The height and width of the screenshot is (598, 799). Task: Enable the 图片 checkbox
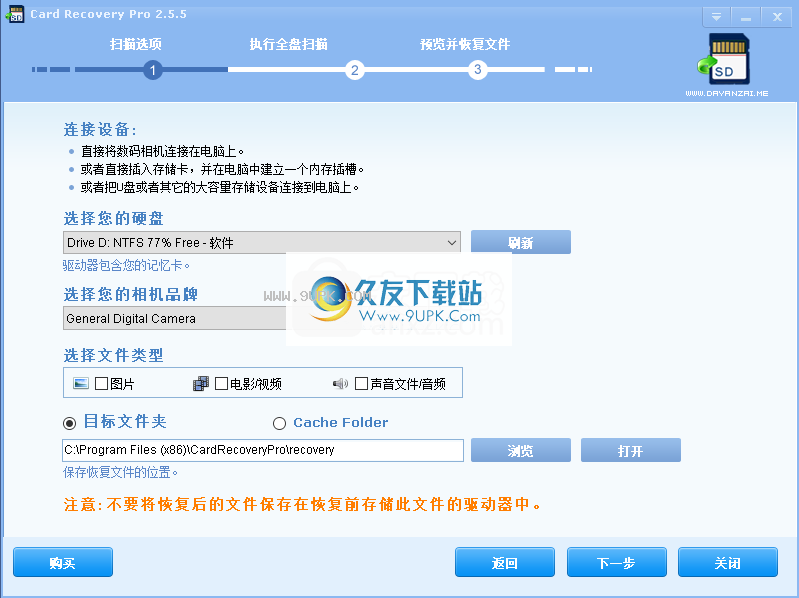click(101, 383)
